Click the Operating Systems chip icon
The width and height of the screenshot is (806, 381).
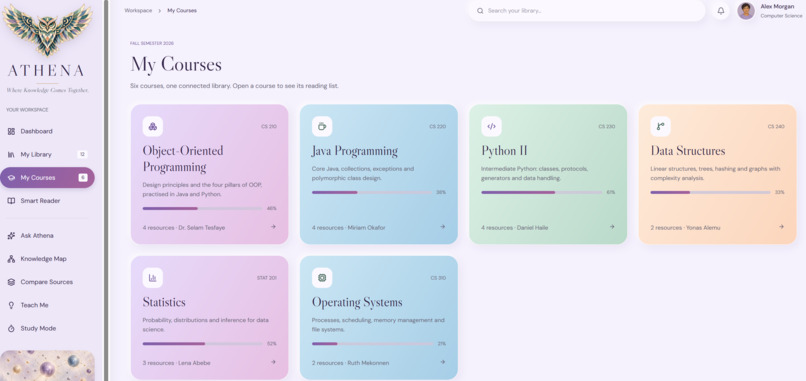click(x=322, y=278)
